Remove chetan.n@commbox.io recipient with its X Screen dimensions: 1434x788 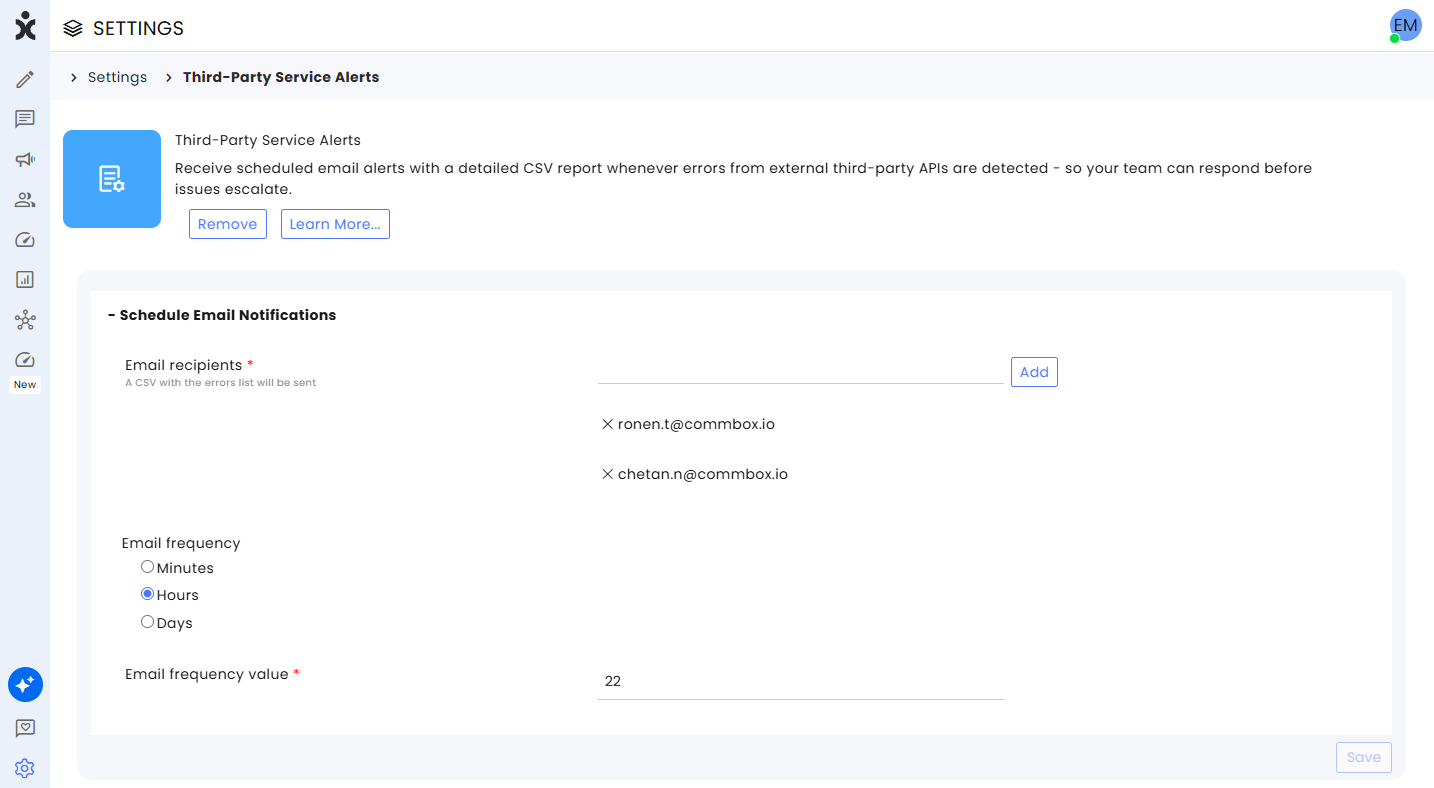(x=607, y=474)
